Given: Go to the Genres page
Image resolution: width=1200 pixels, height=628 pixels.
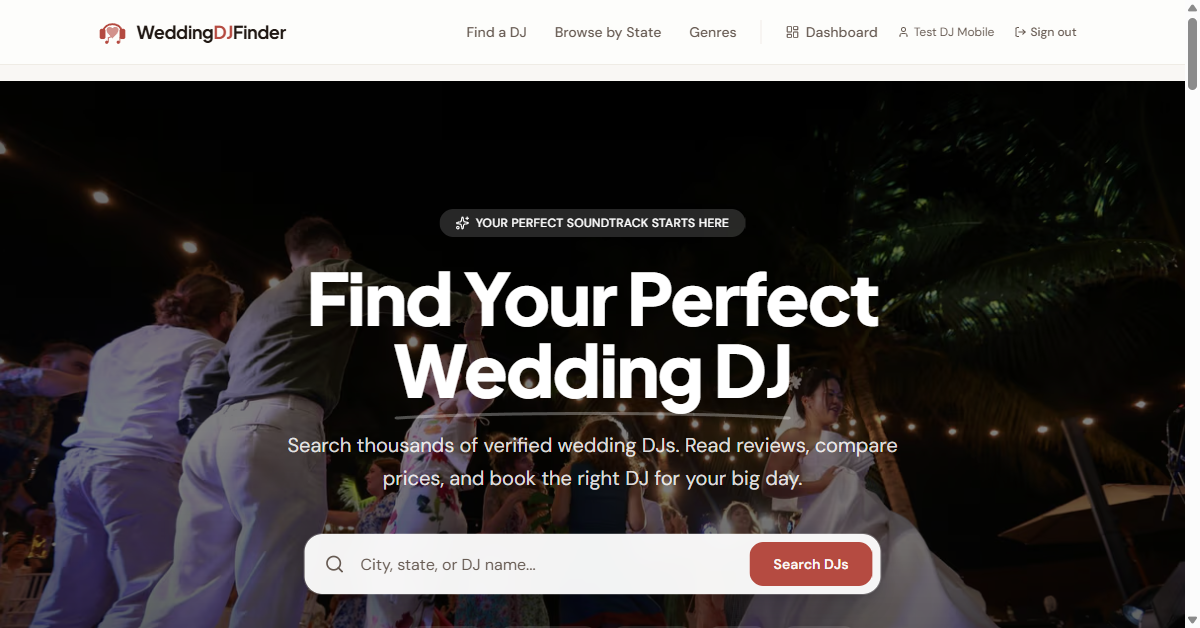Looking at the screenshot, I should click(x=713, y=32).
